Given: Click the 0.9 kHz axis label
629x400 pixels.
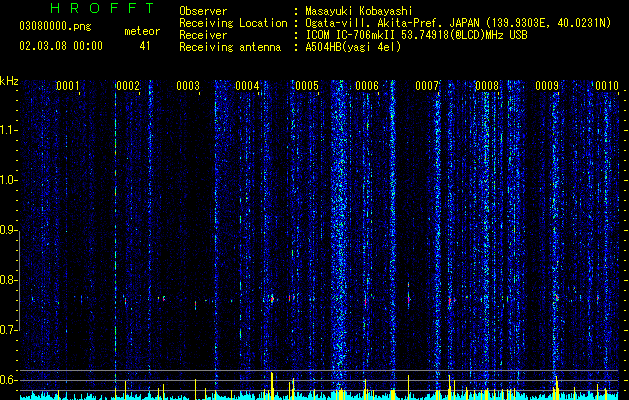Looking at the screenshot, I should tap(8, 230).
